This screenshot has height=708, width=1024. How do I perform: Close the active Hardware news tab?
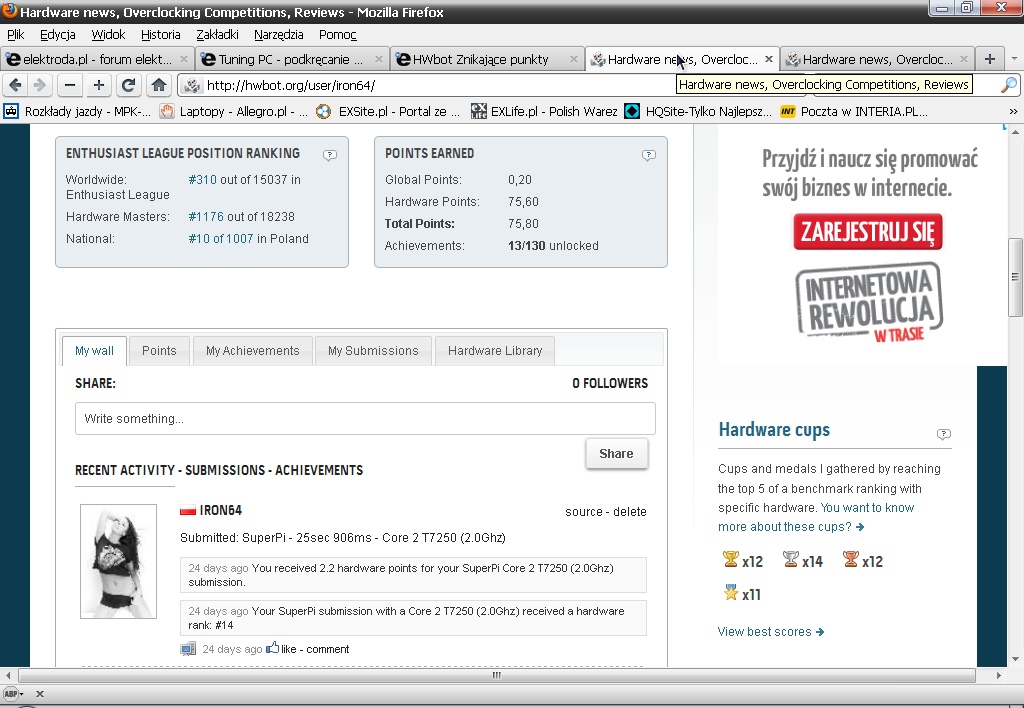point(769,59)
